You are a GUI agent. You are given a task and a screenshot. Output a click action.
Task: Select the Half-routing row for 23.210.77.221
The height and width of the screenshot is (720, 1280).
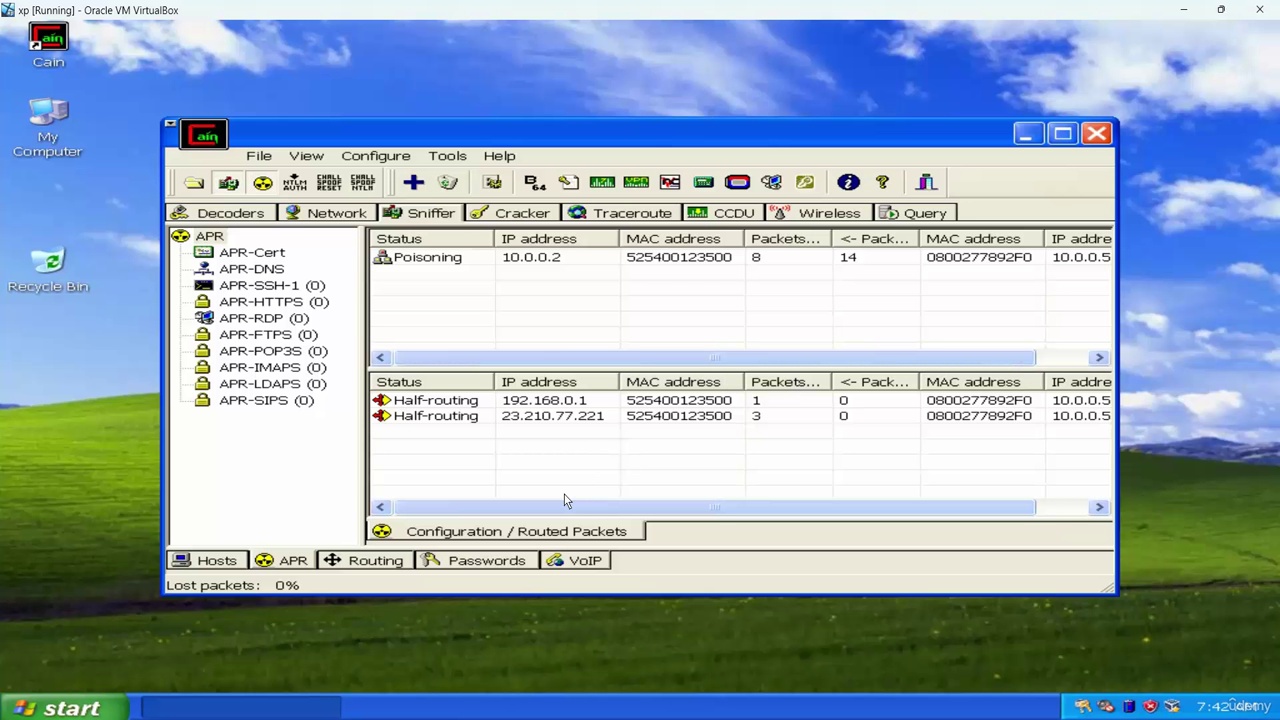[x=741, y=416]
